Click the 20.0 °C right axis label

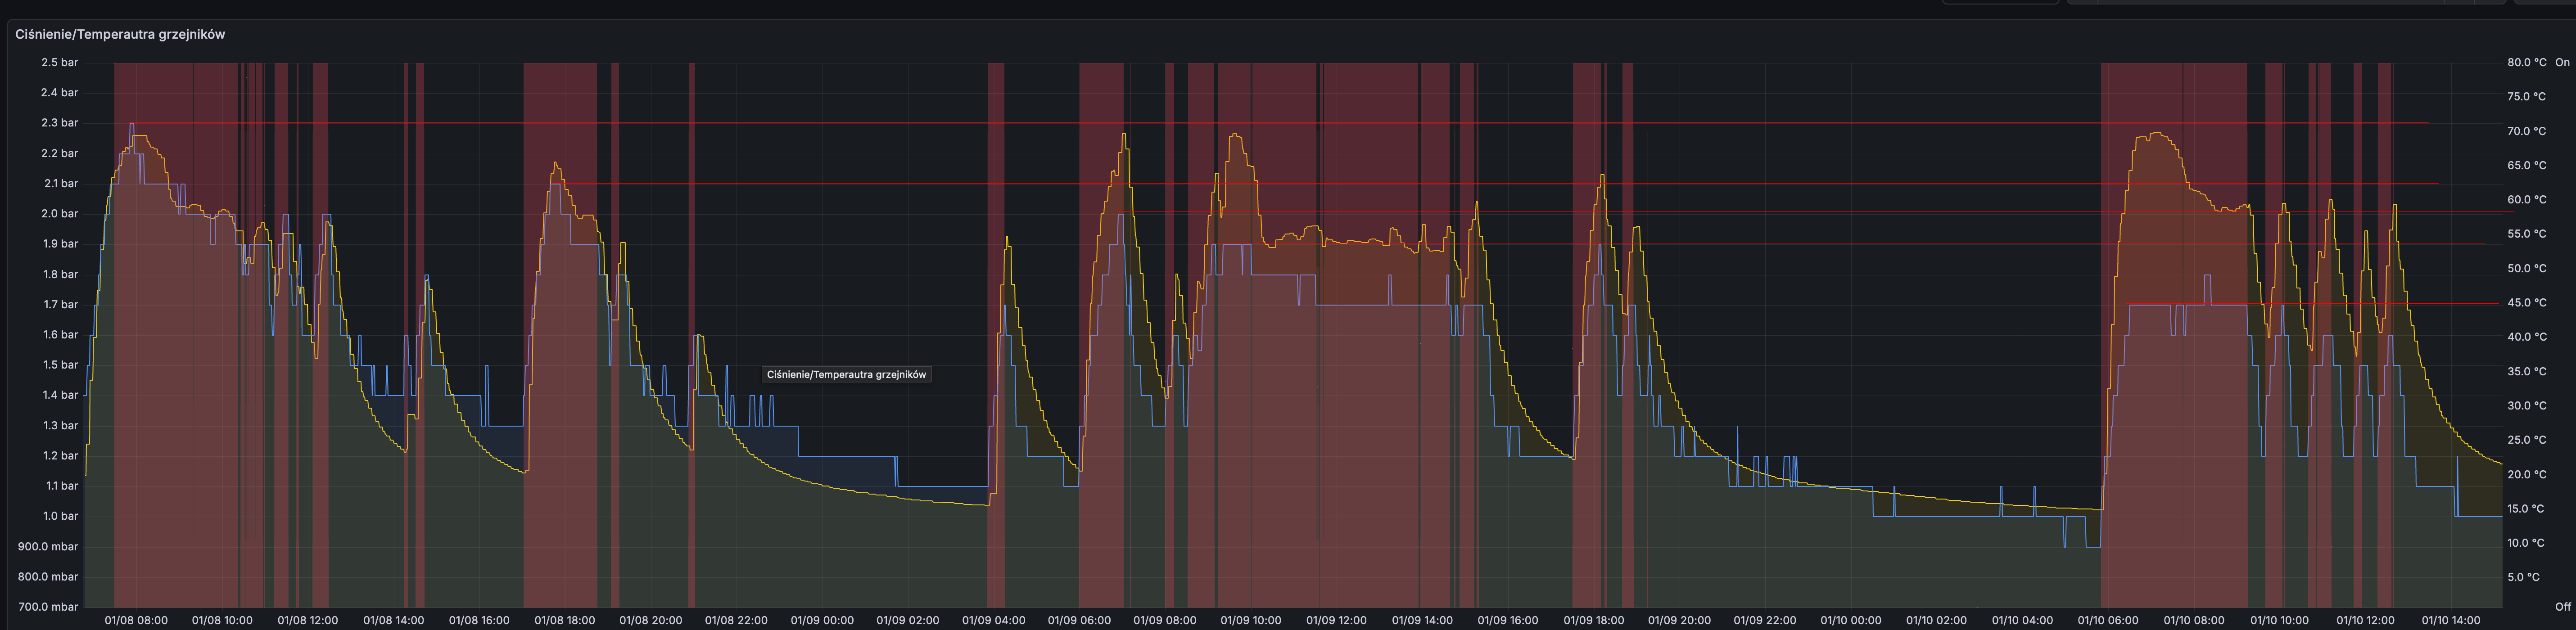2526,474
